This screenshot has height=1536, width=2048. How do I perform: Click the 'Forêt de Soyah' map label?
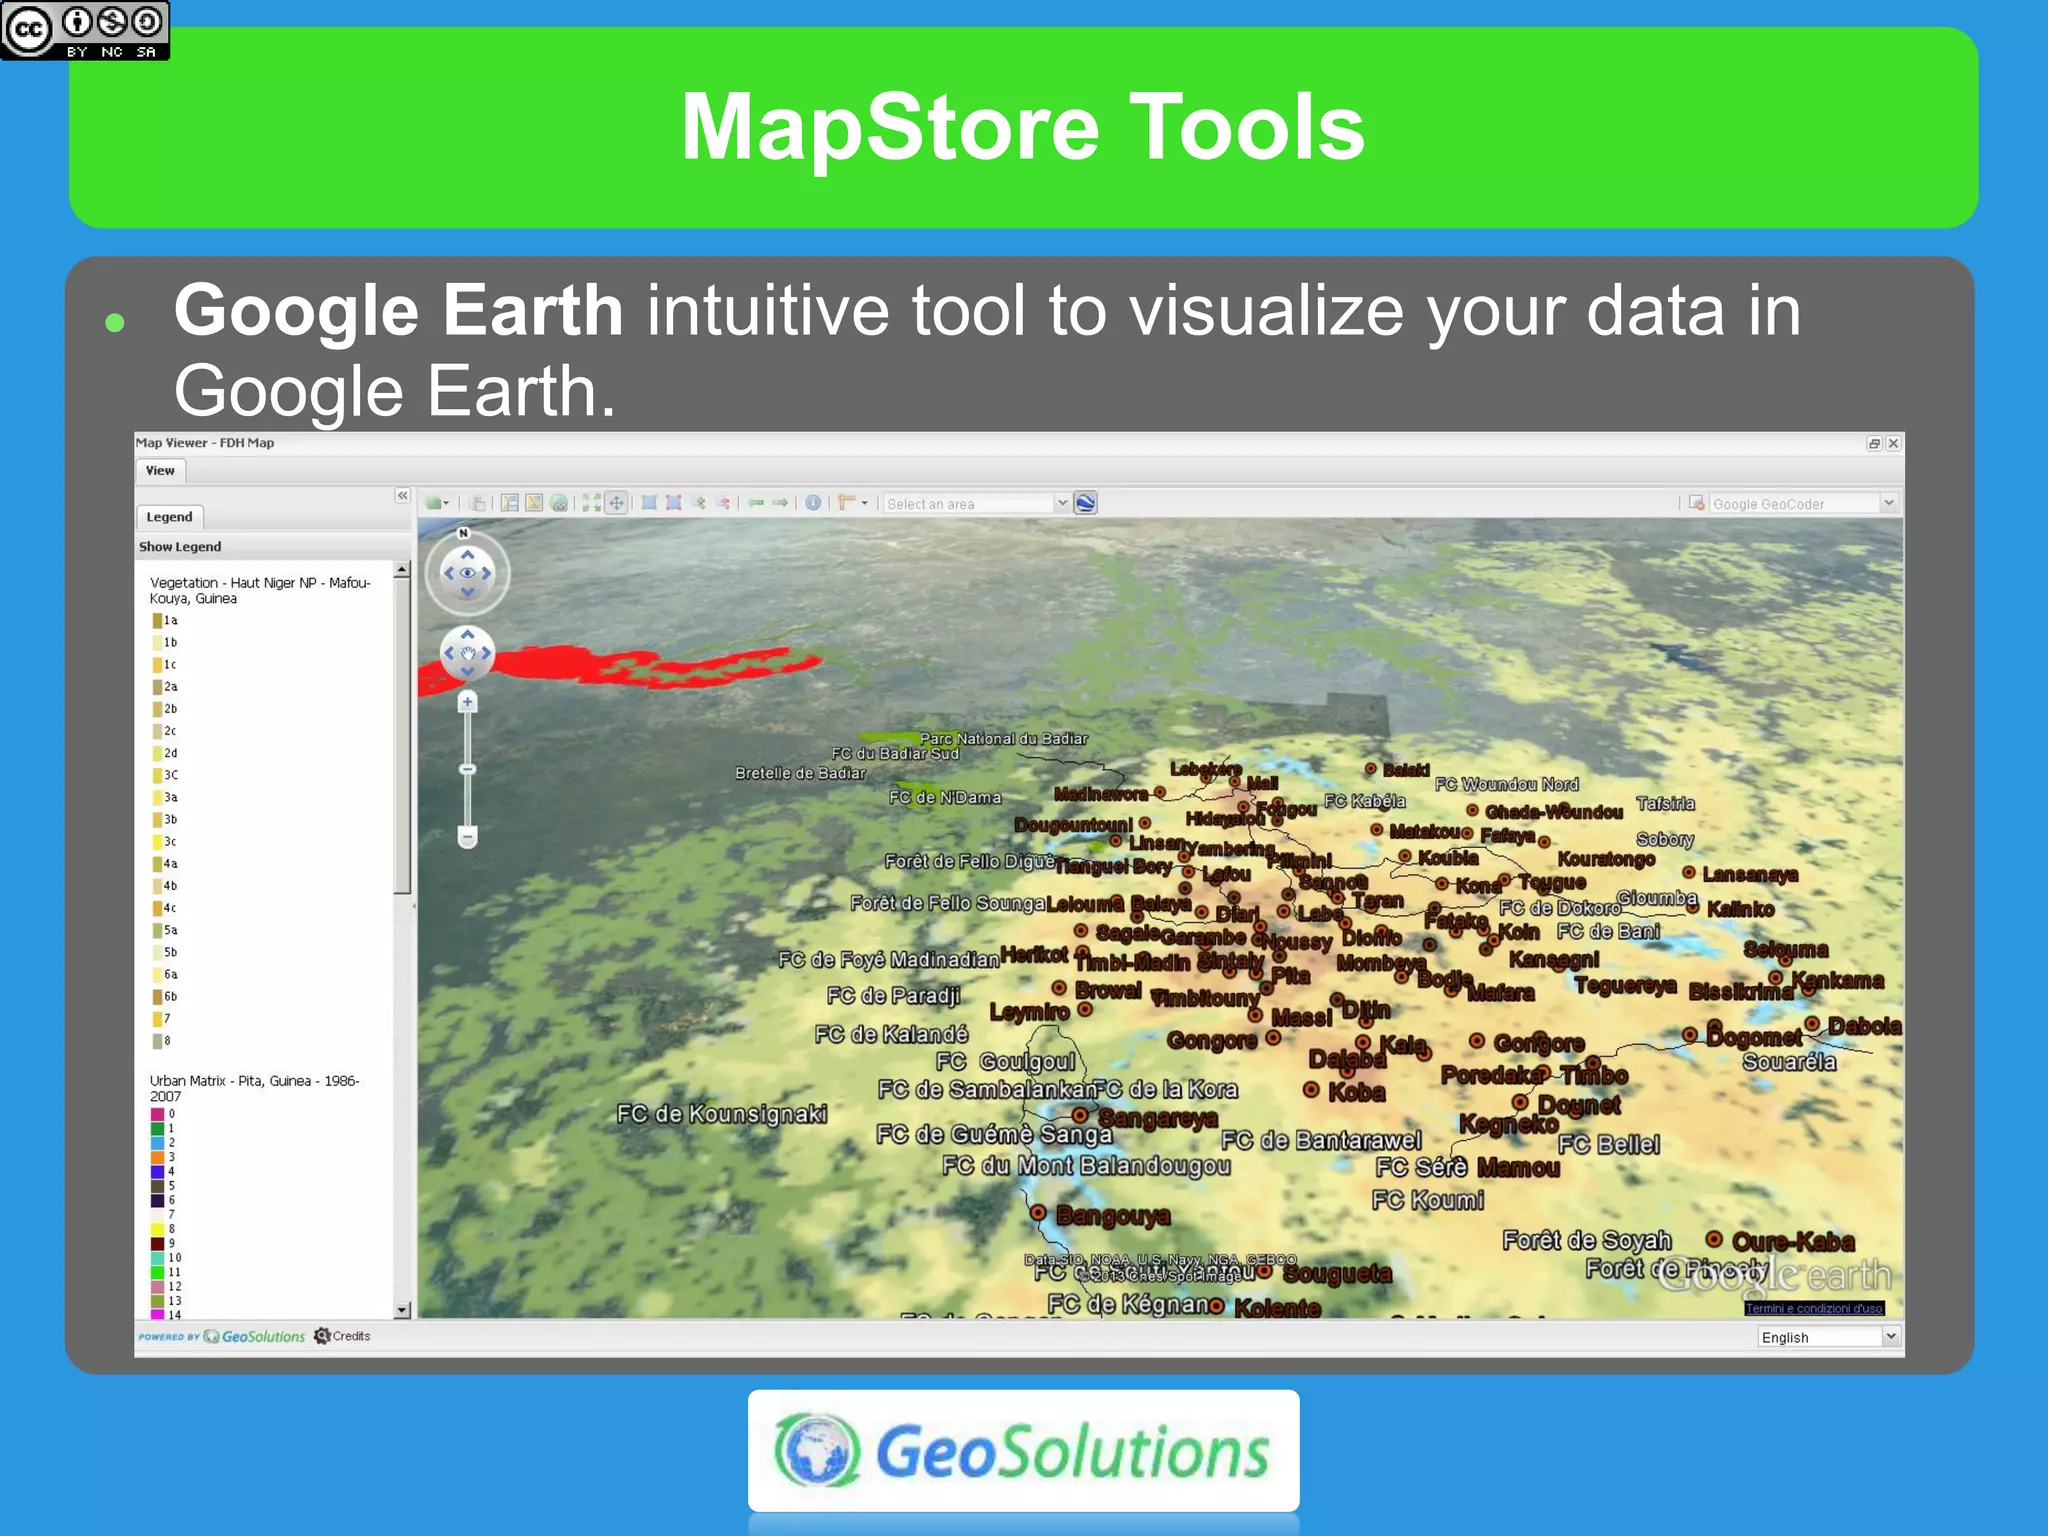click(1587, 1241)
